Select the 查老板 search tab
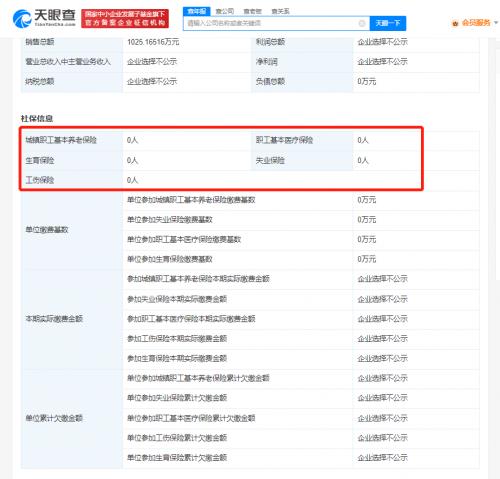 coord(252,11)
